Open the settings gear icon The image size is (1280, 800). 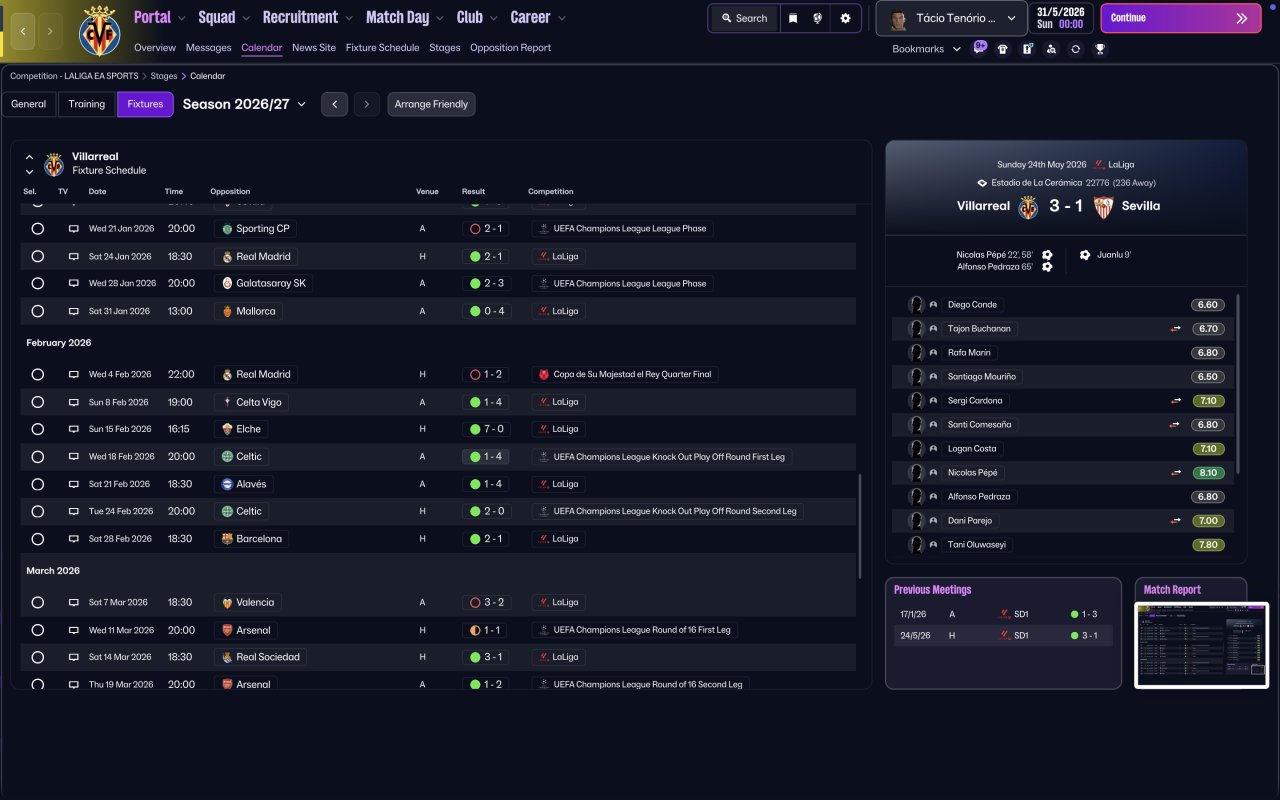(846, 18)
